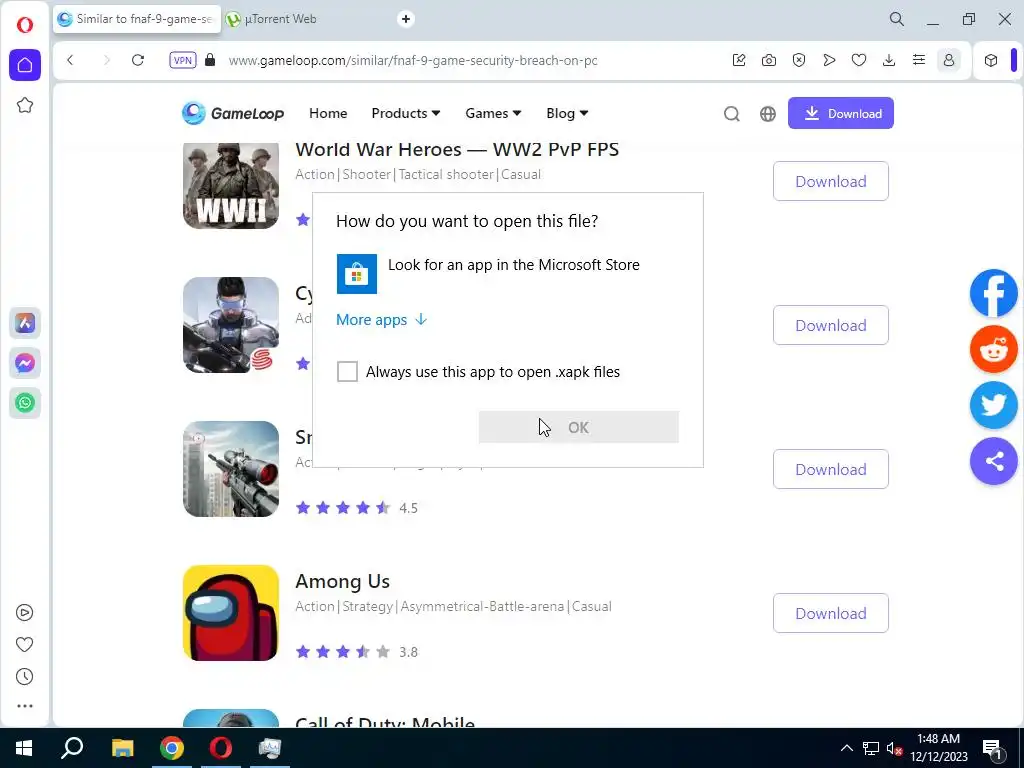Download Among Us game
The width and height of the screenshot is (1024, 768).
click(831, 613)
